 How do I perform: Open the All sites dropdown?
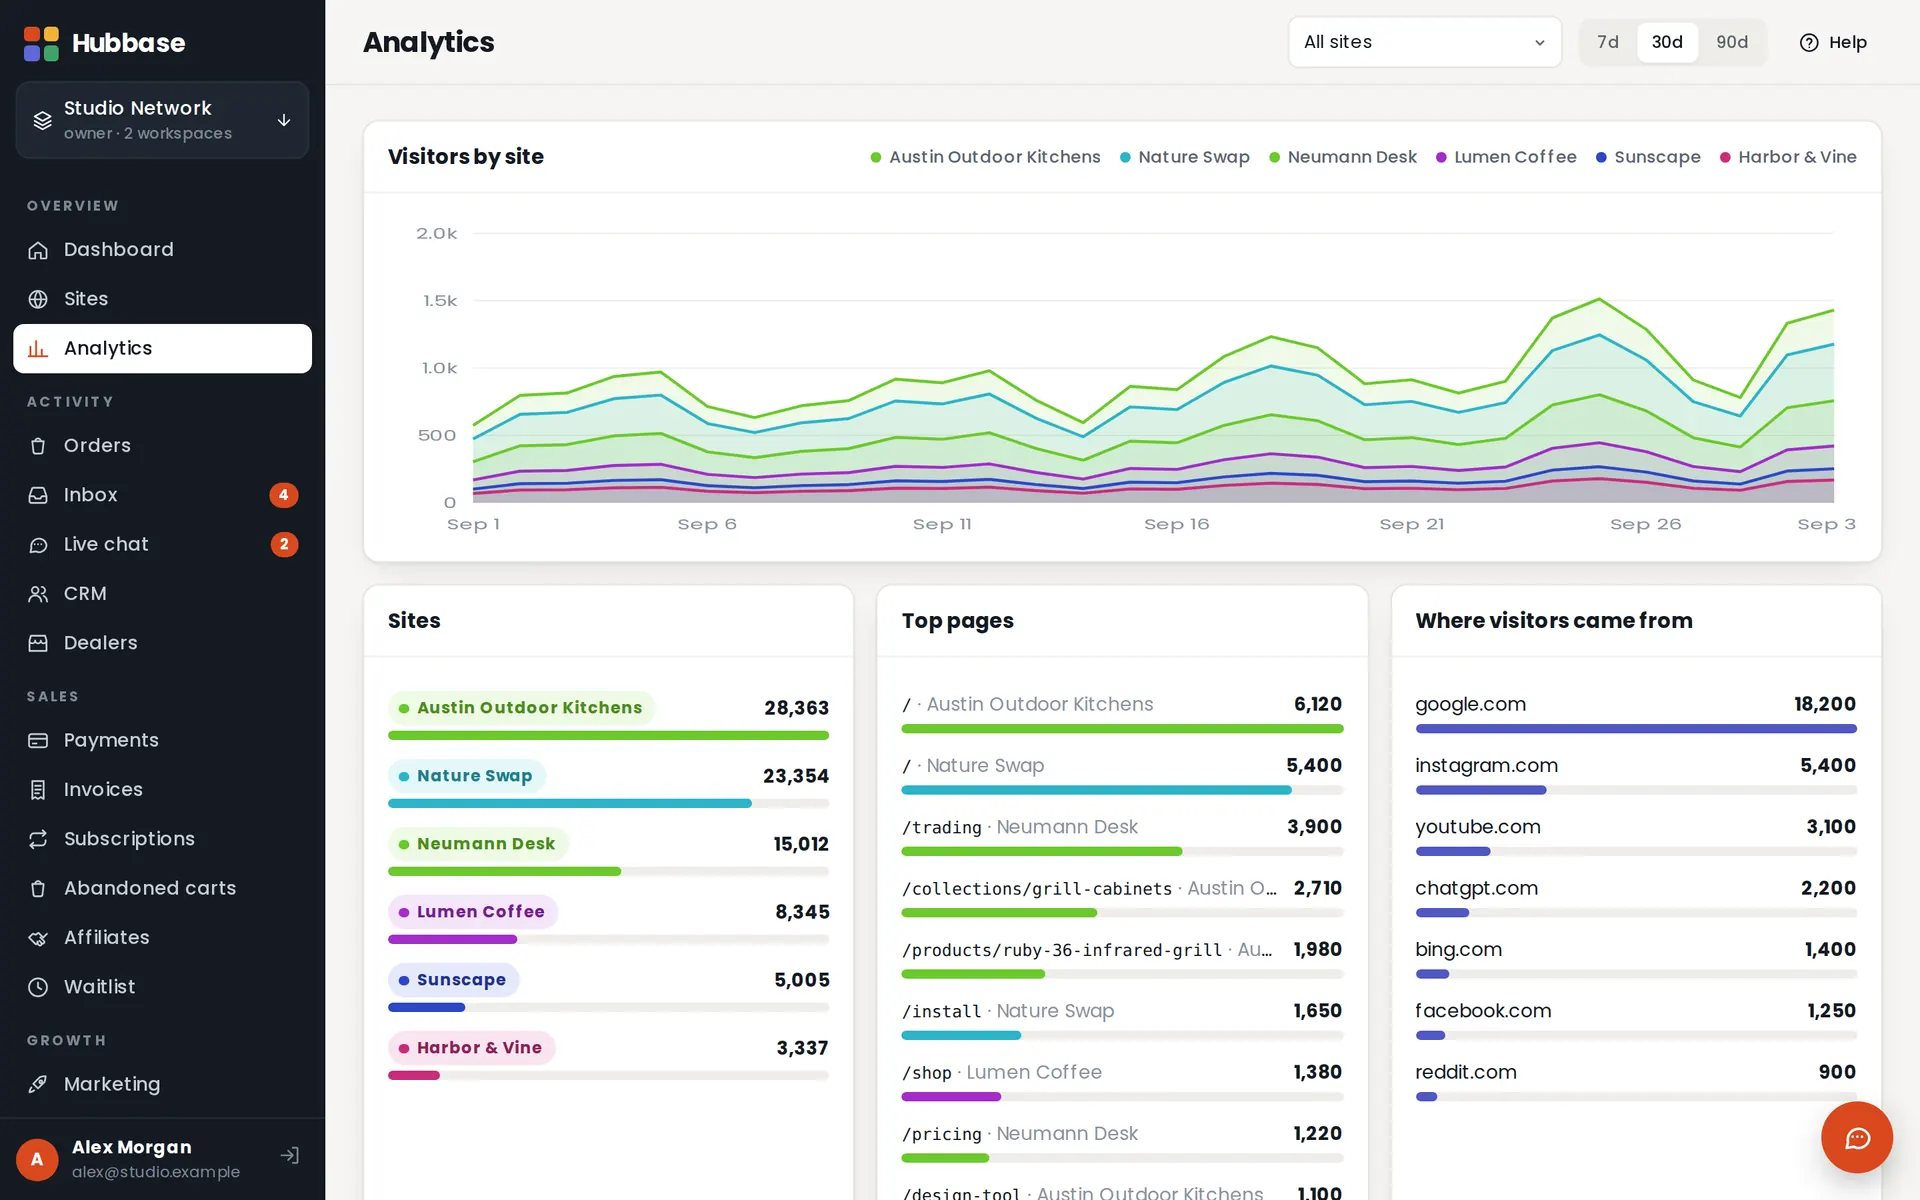pos(1424,42)
